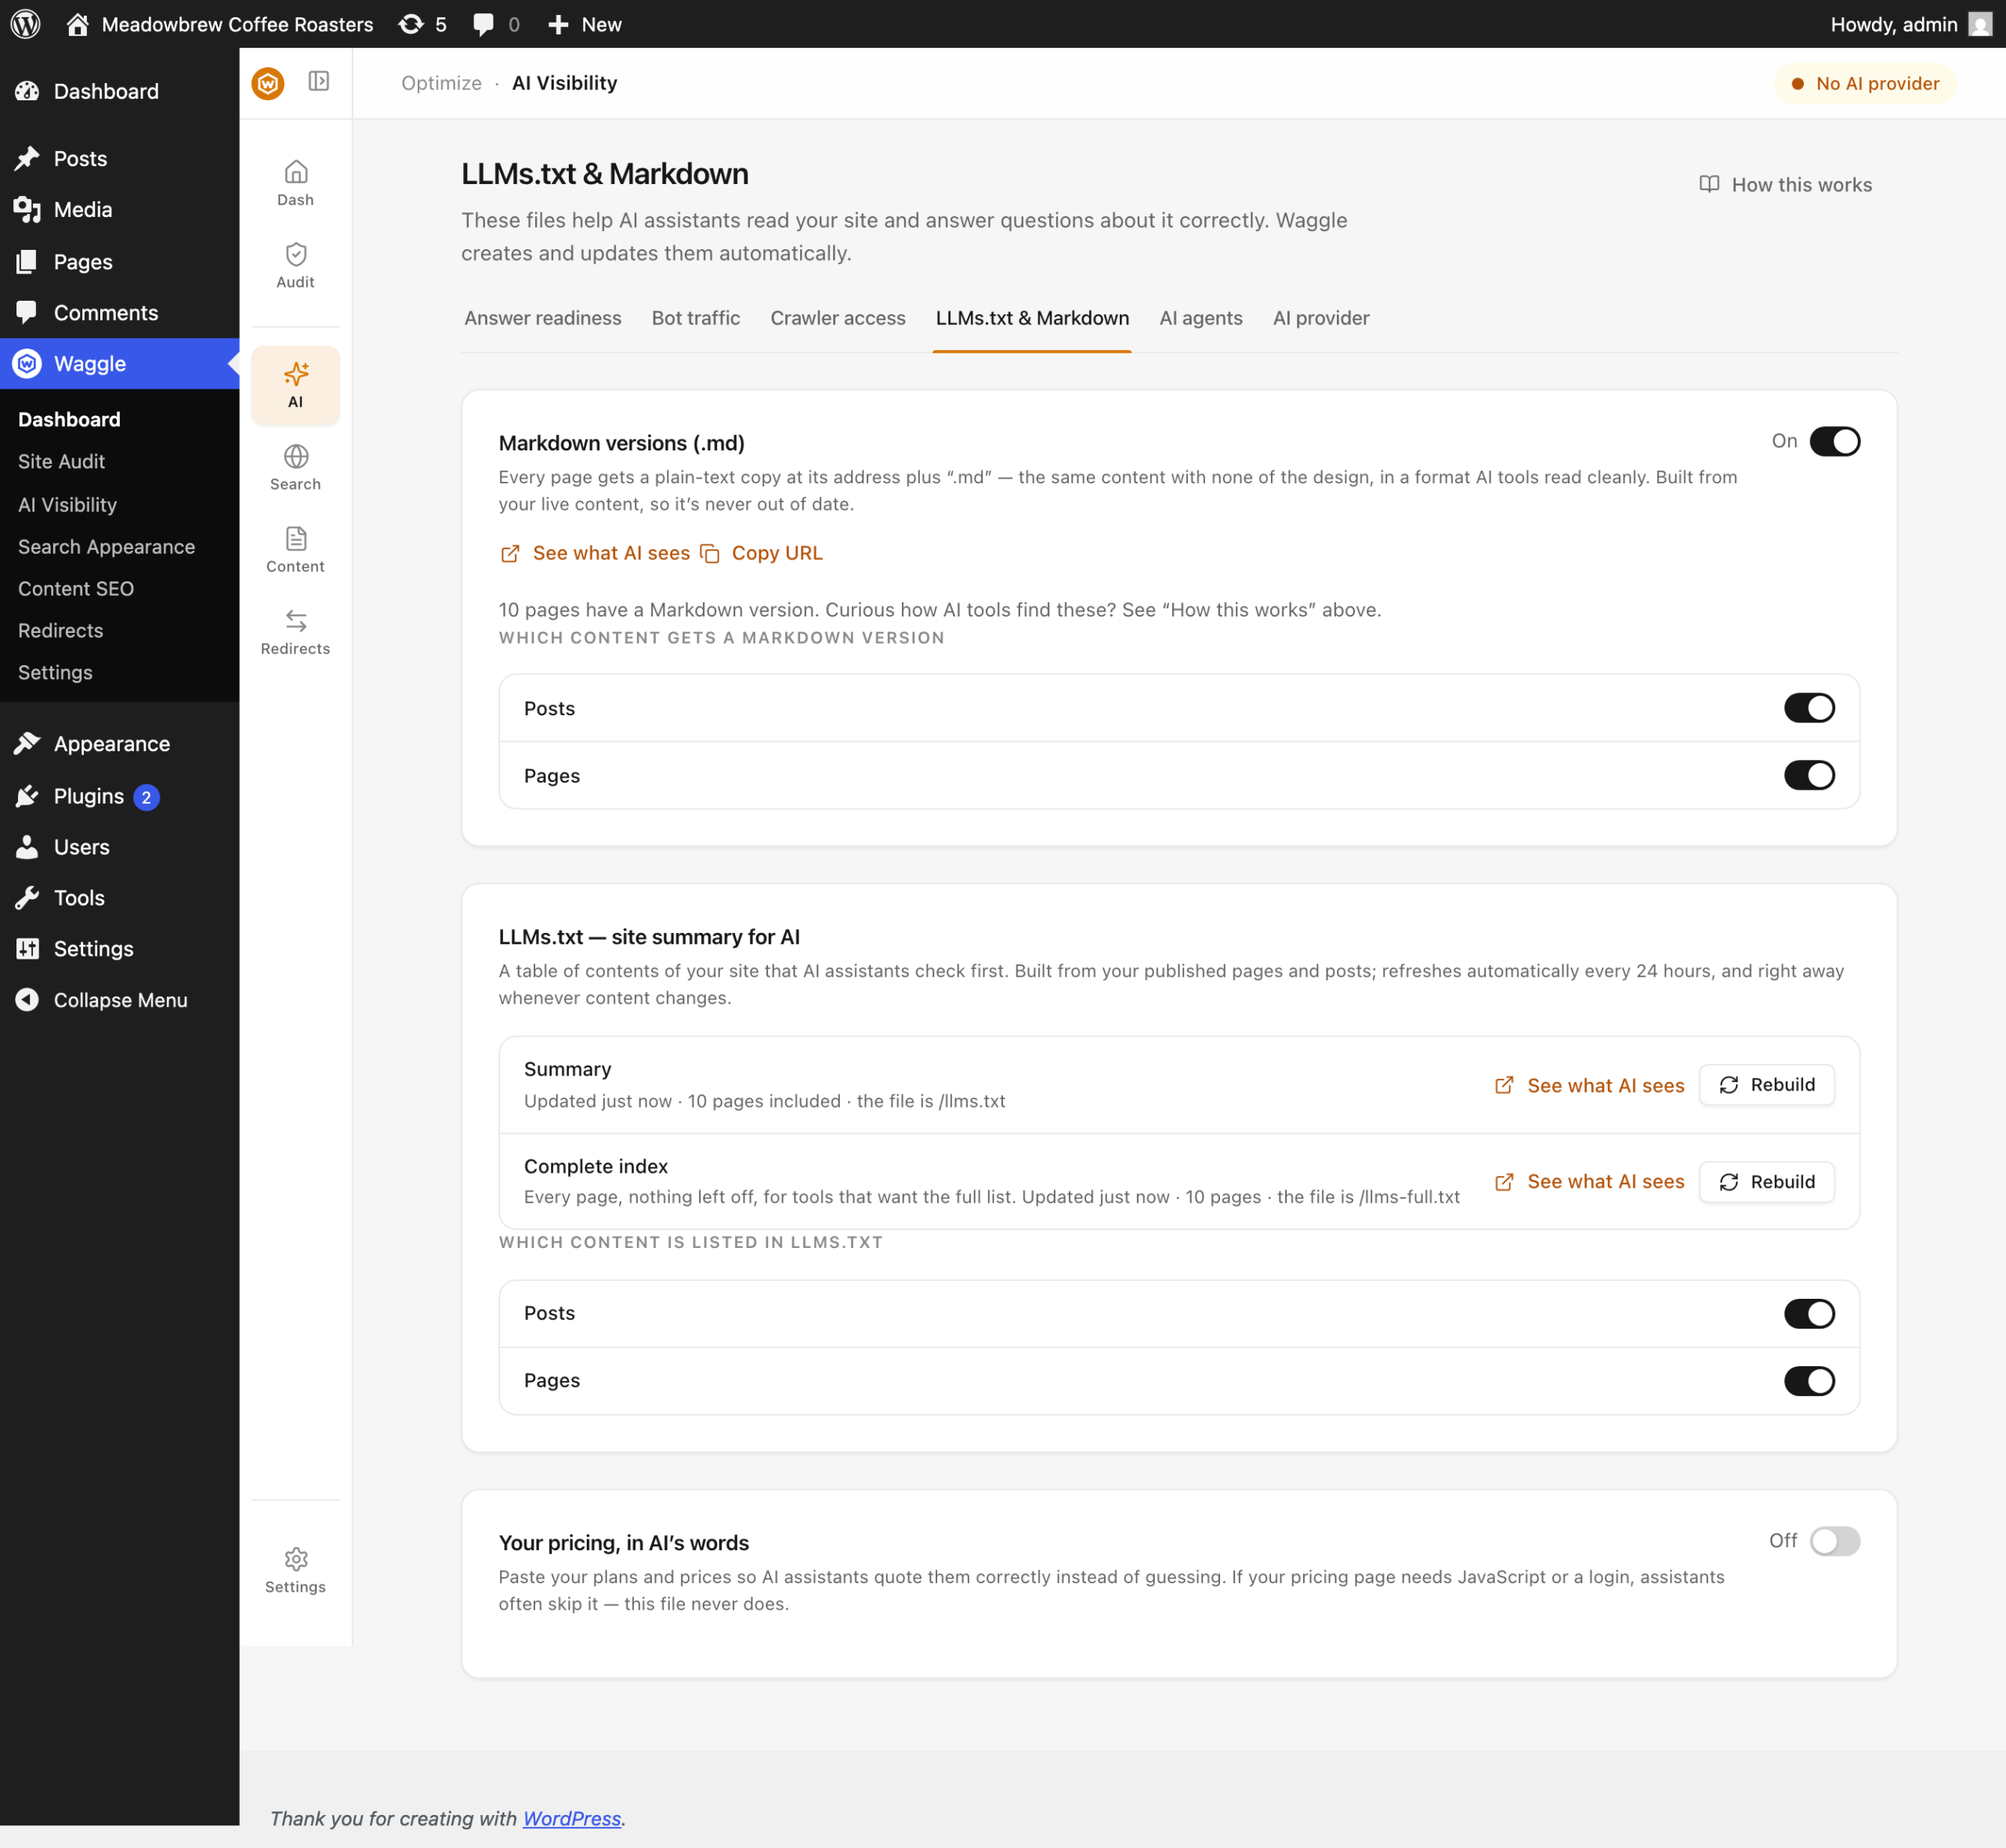Open Waggle Dashboard submenu item
The width and height of the screenshot is (2006, 1848).
[x=69, y=420]
